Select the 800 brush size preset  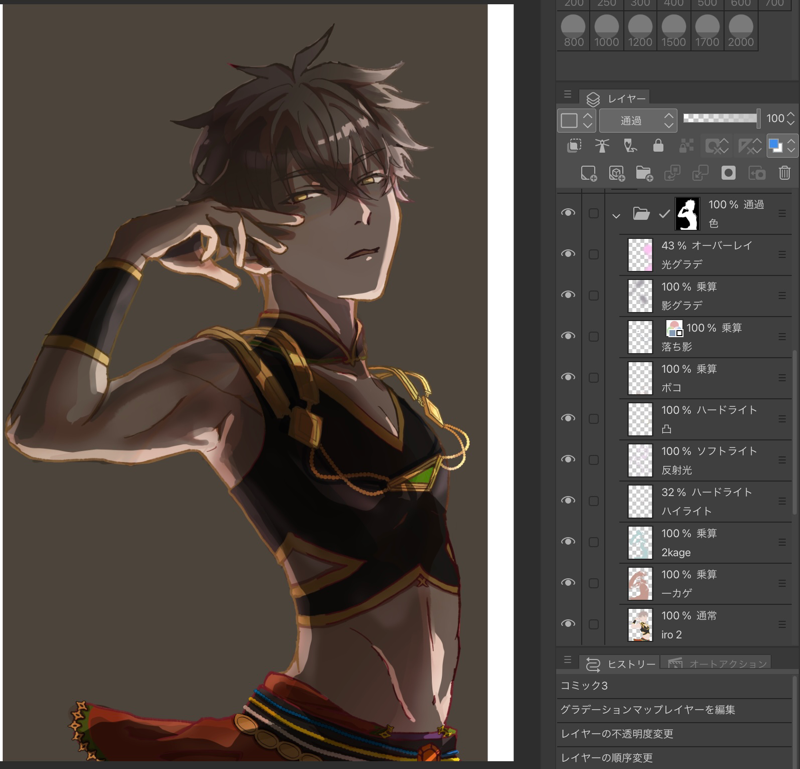click(573, 32)
